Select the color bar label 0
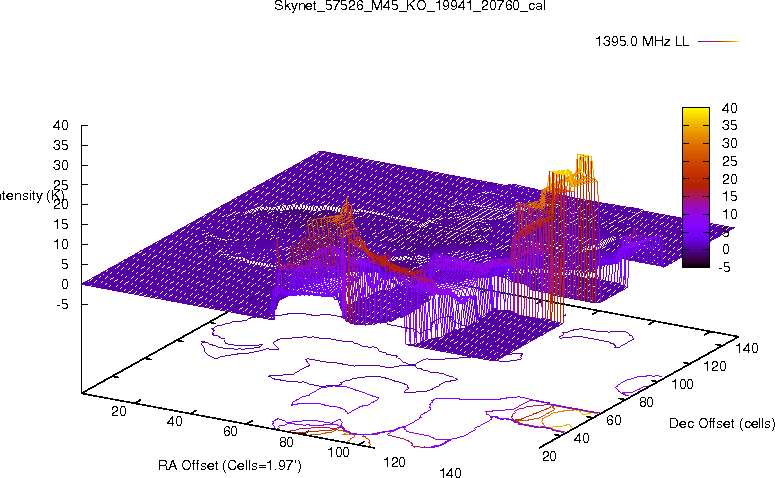Viewport: 775px width, 478px height. point(726,249)
